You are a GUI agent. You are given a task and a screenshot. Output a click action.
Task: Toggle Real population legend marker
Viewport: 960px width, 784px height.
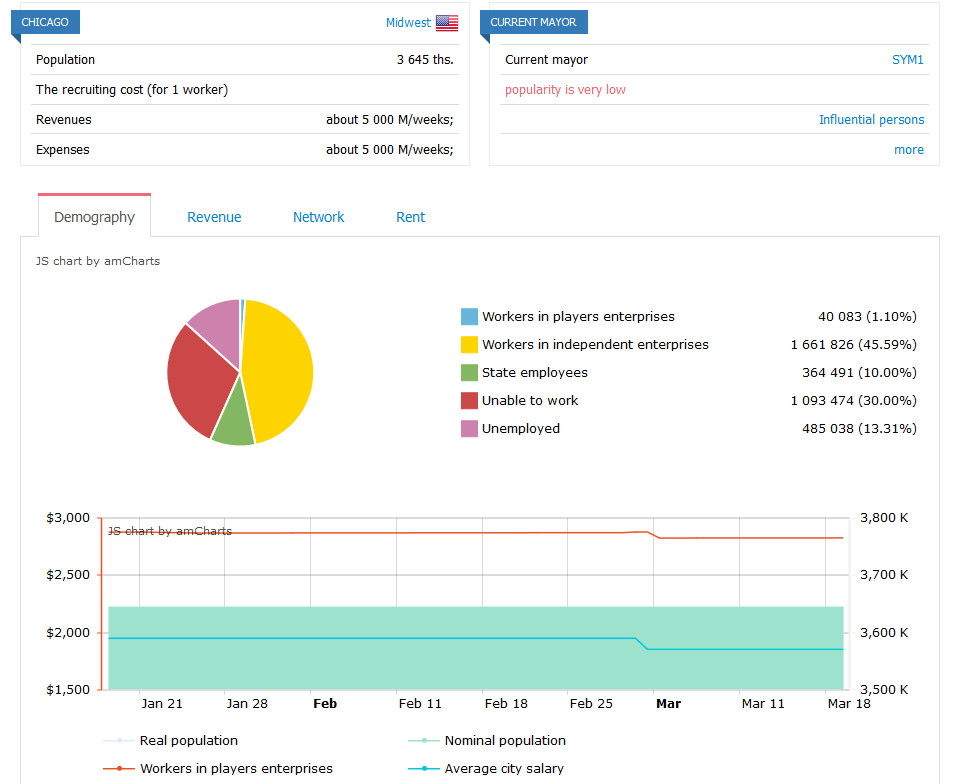tap(119, 741)
